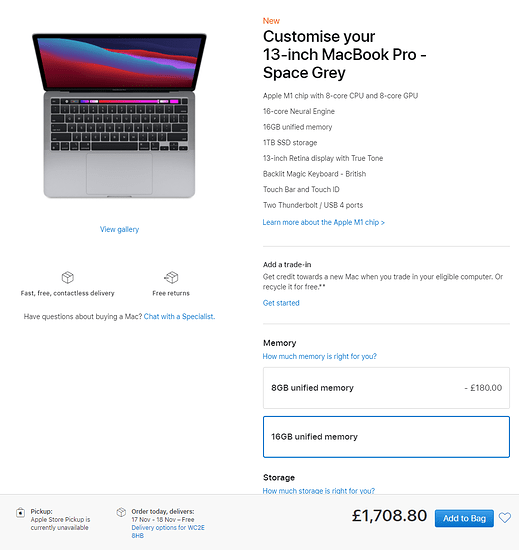Open How much memory is right for you

pyautogui.click(x=319, y=356)
